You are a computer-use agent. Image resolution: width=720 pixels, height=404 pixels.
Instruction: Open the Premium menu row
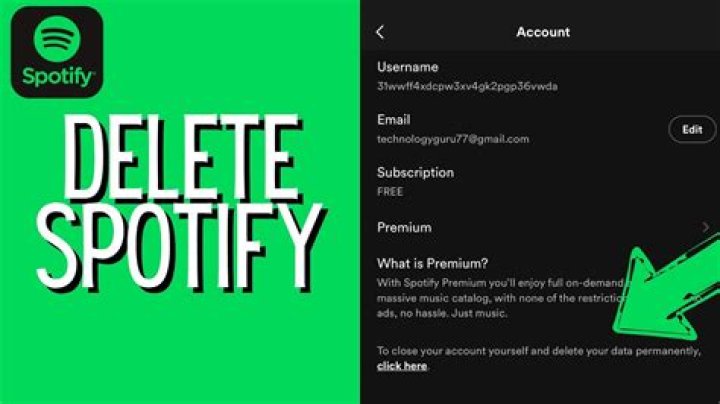coord(544,227)
